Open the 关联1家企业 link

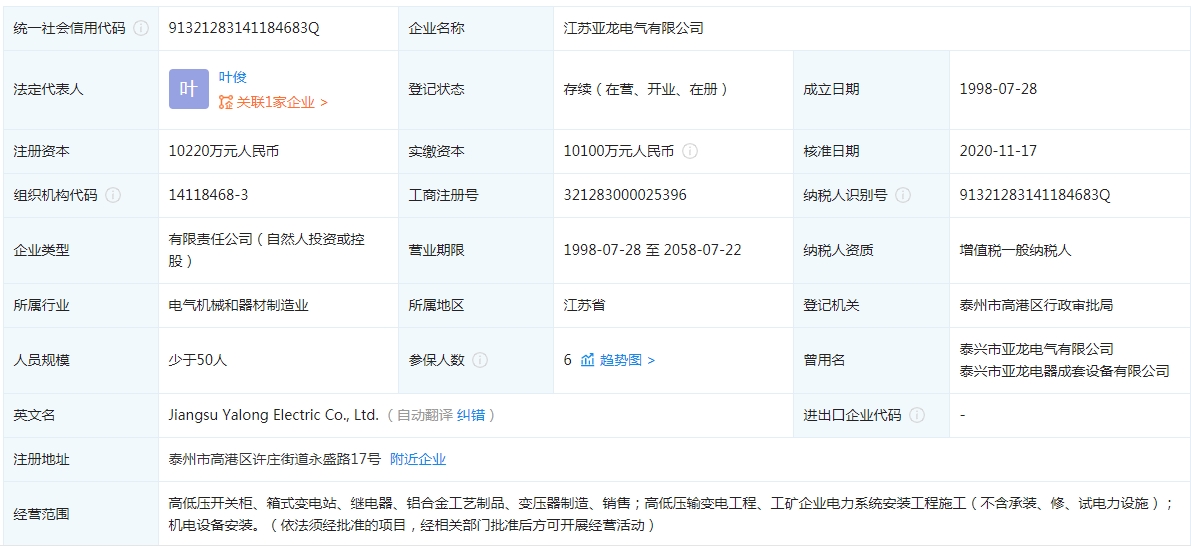coord(275,102)
